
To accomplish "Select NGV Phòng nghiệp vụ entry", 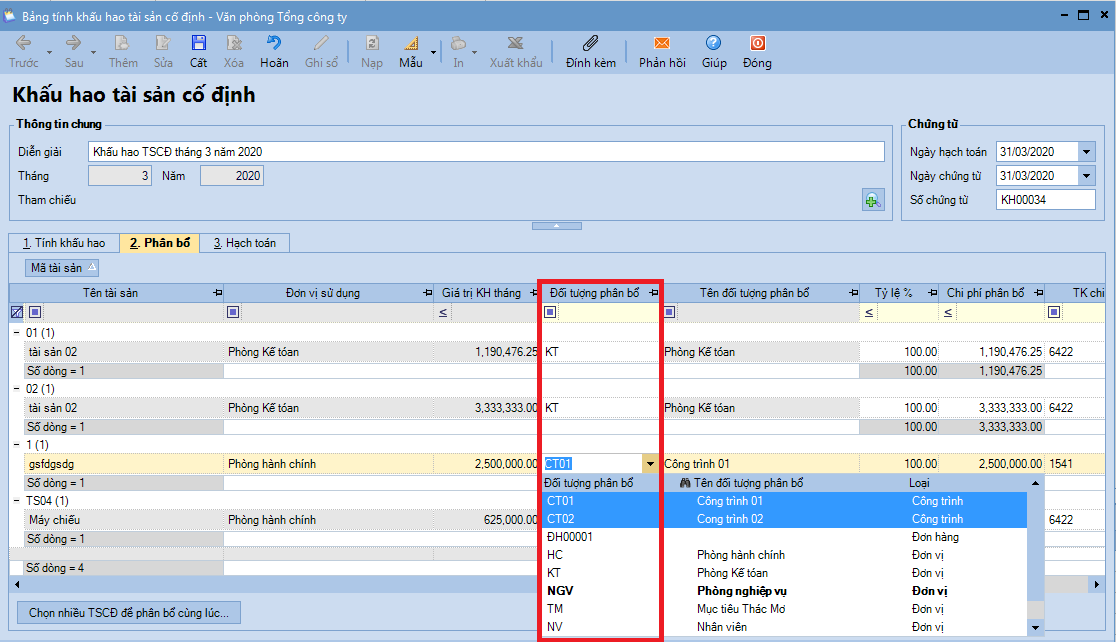I will pos(784,591).
